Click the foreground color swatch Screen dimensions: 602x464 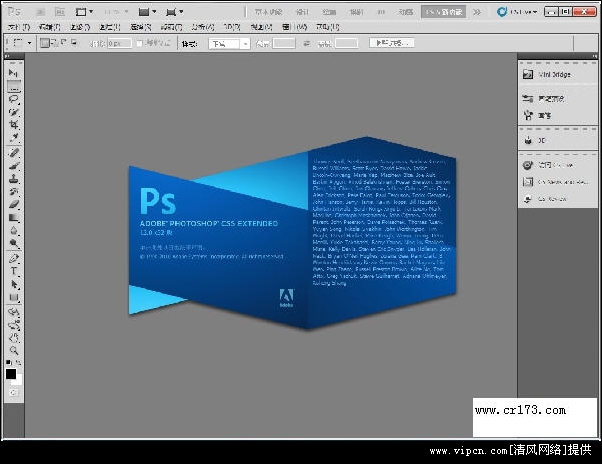click(11, 373)
